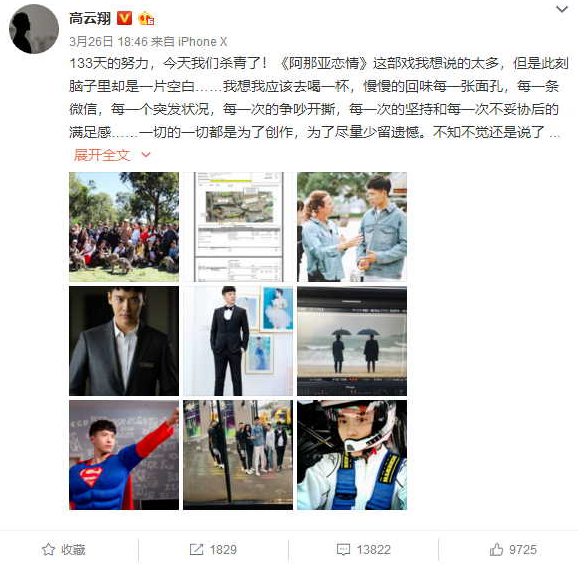This screenshot has height=566, width=581.
Task: Open the poster's profile avatar
Action: [x=34, y=29]
